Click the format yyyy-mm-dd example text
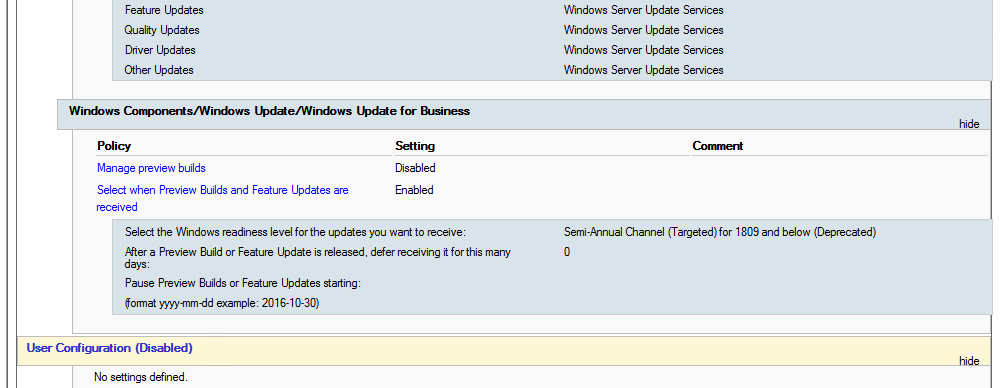 222,303
